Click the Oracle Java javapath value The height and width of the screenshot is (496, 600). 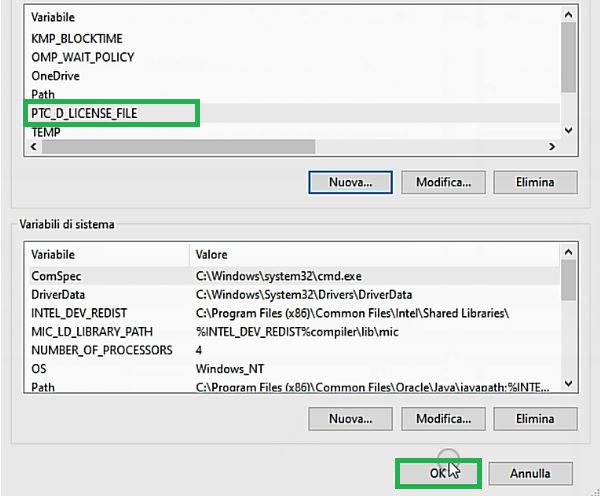pos(373,387)
